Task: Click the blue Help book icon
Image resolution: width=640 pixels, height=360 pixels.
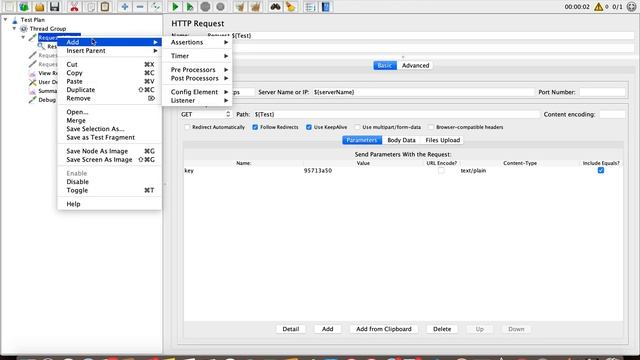Action: [x=326, y=7]
